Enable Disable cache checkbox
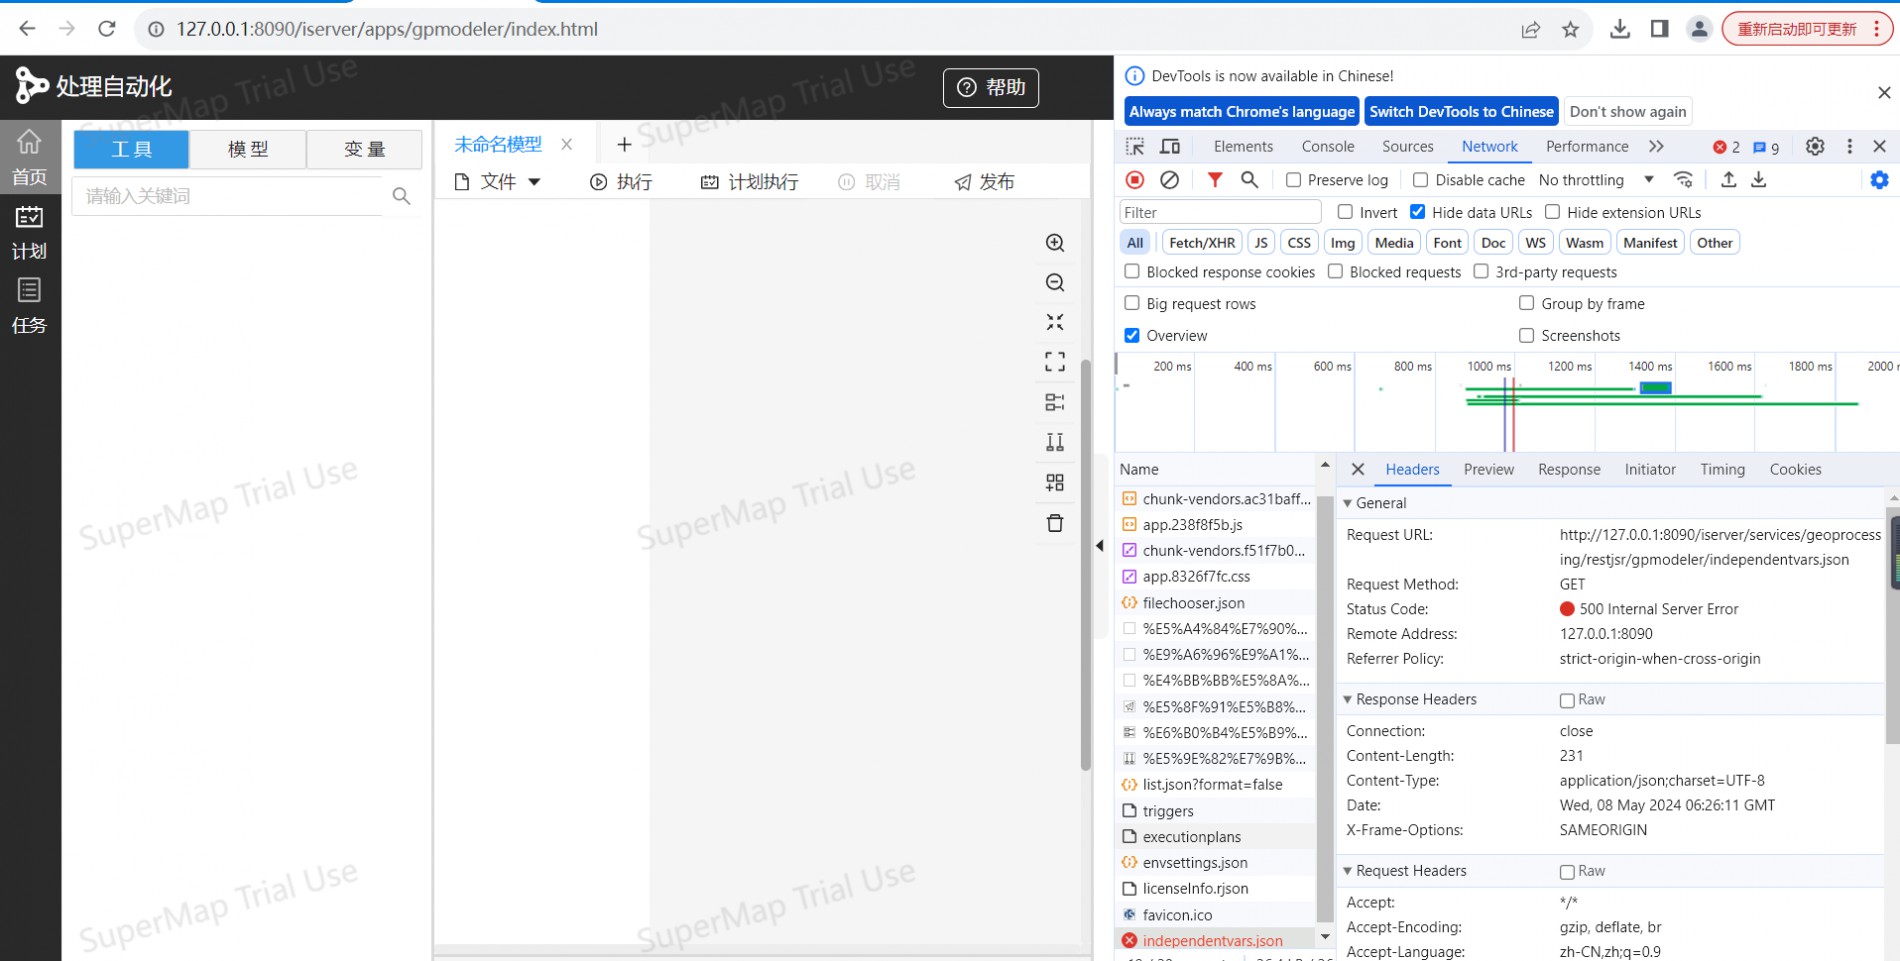Viewport: 1900px width, 961px height. pyautogui.click(x=1420, y=180)
